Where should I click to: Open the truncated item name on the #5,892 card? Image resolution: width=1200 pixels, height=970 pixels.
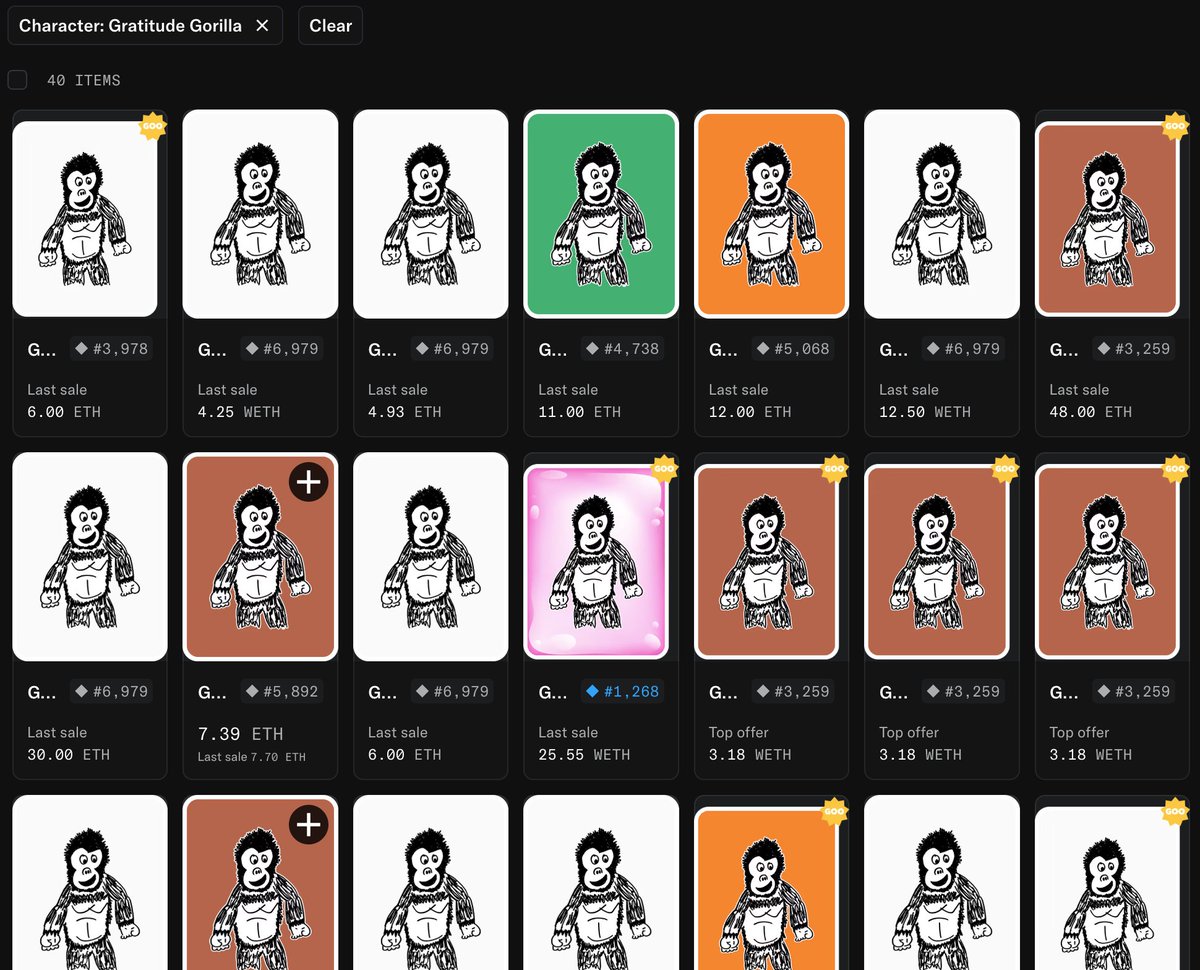(x=213, y=691)
